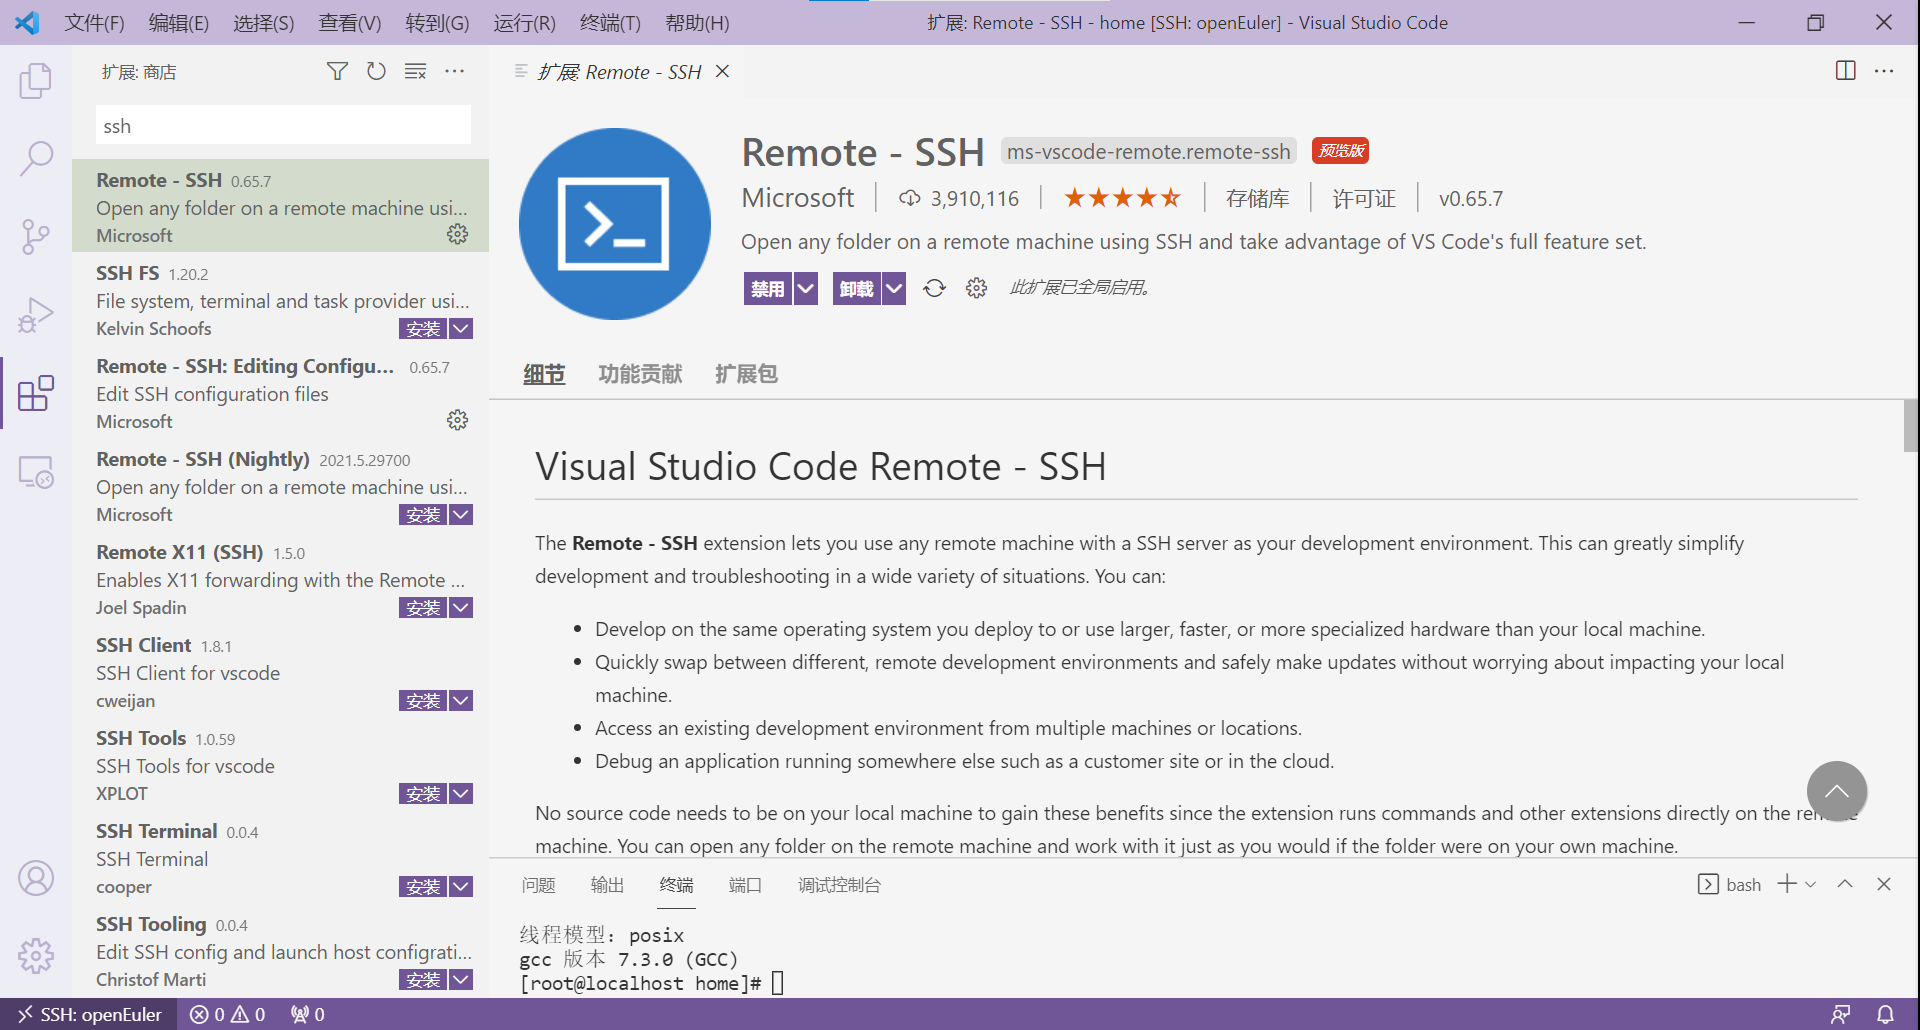Reload the Remote - SSH extension with sync icon
Image resolution: width=1920 pixels, height=1030 pixels.
934,288
